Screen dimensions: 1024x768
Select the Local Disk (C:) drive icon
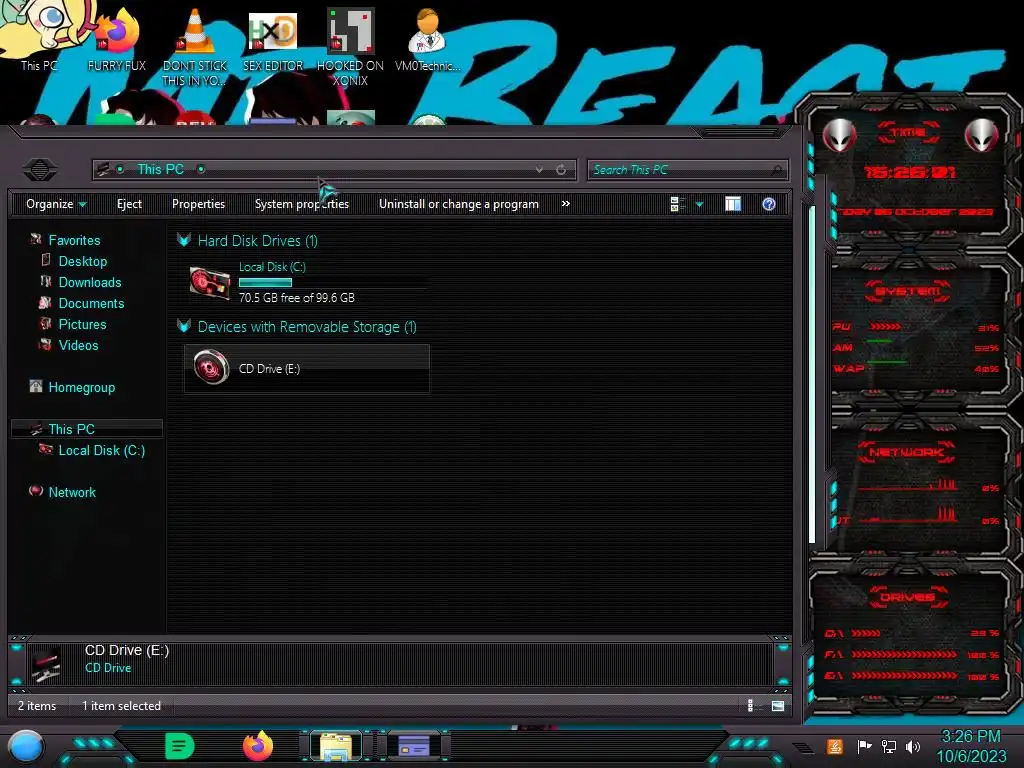click(209, 282)
